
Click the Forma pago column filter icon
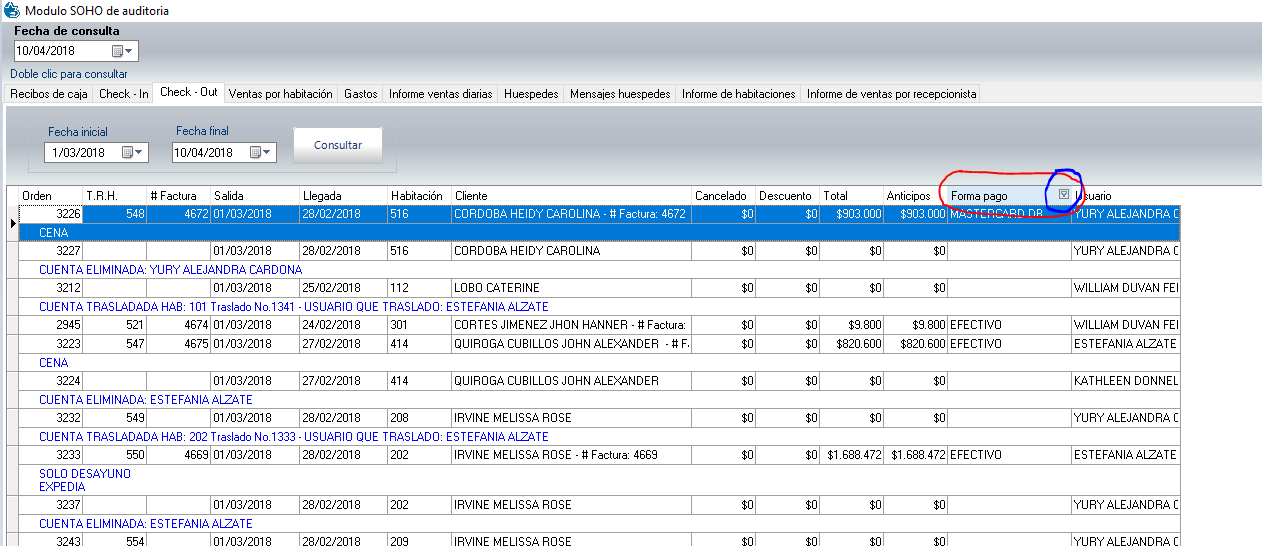pyautogui.click(x=1063, y=195)
